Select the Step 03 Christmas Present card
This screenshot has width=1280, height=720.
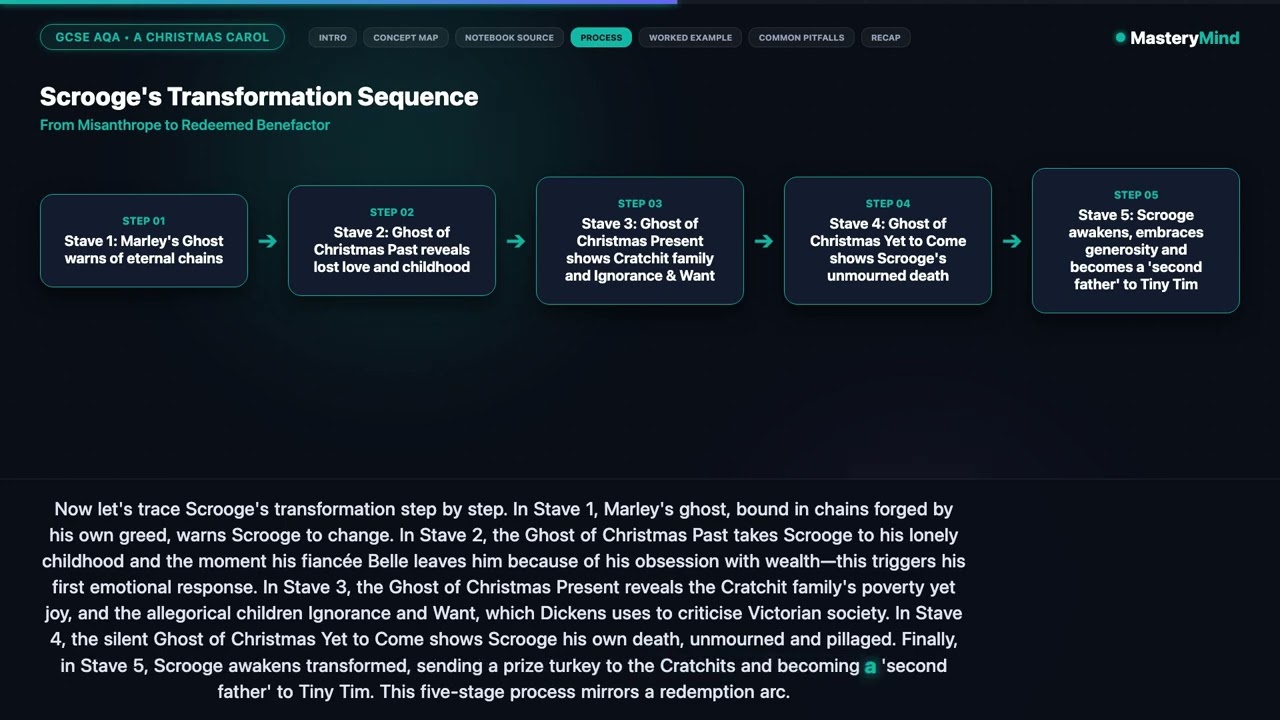[x=640, y=241]
